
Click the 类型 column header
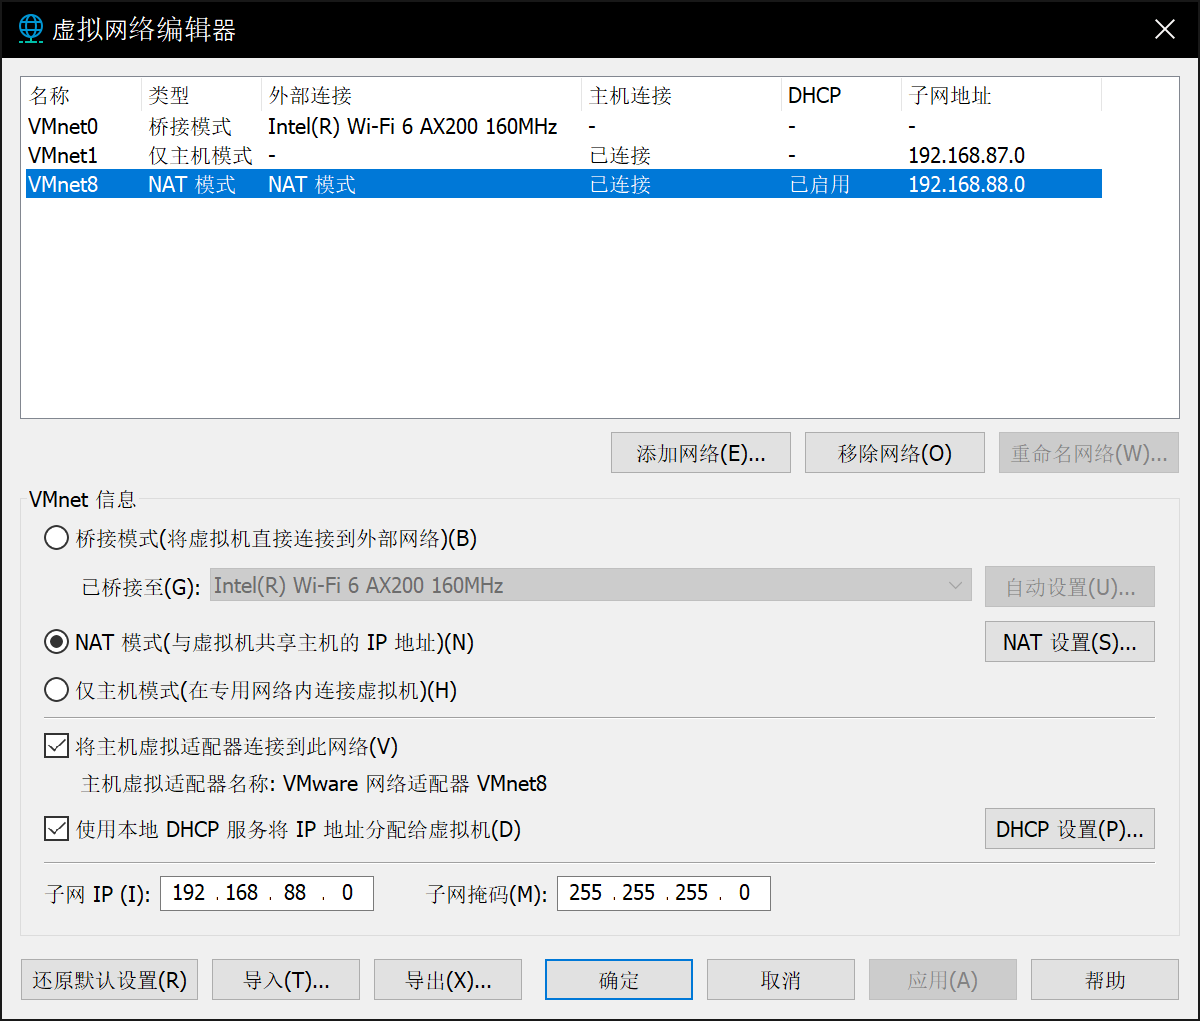click(x=202, y=96)
